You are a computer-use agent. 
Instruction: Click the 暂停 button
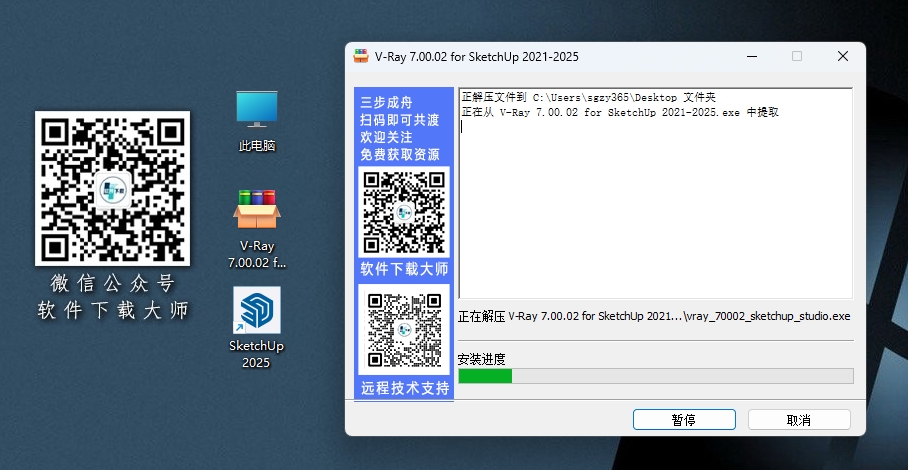pos(684,420)
